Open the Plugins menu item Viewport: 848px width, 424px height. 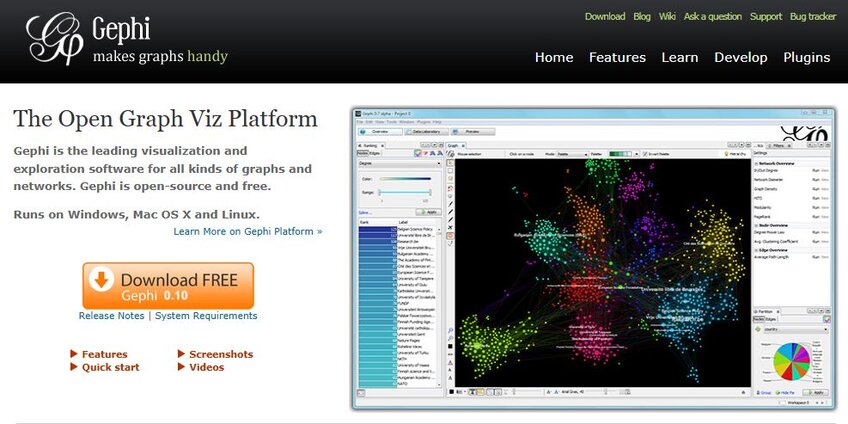point(806,57)
